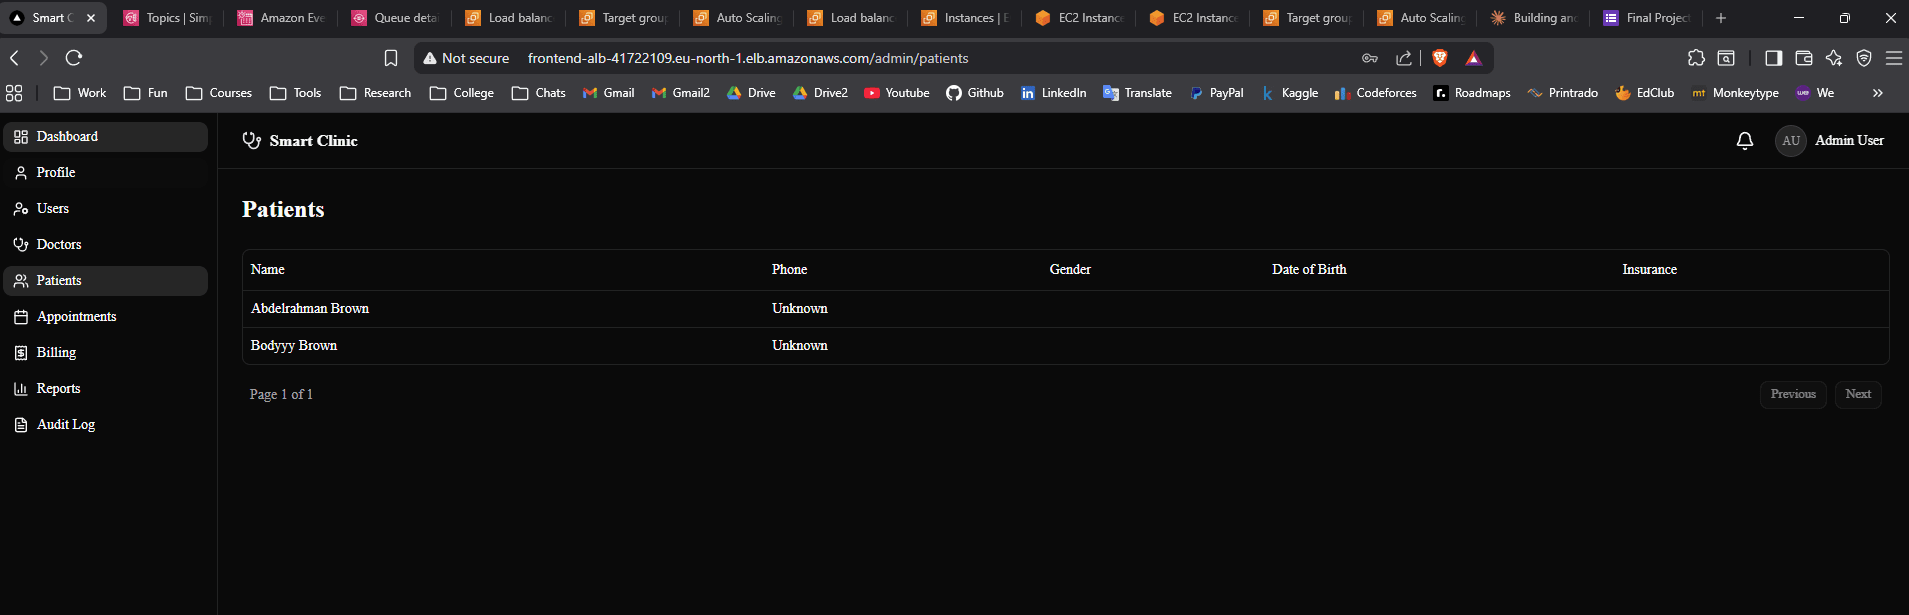Image resolution: width=1909 pixels, height=615 pixels.
Task: Open the College bookmarks folder
Action: [462, 93]
